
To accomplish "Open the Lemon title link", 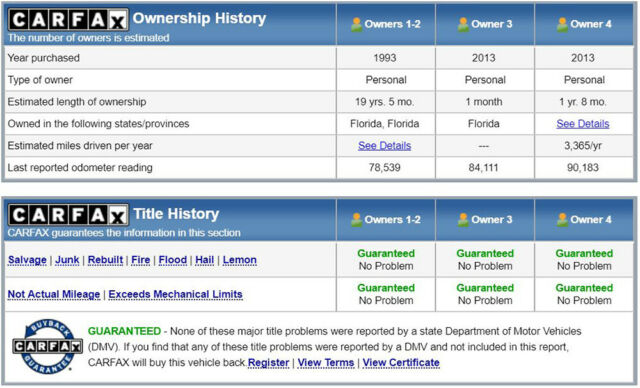I will (x=240, y=260).
